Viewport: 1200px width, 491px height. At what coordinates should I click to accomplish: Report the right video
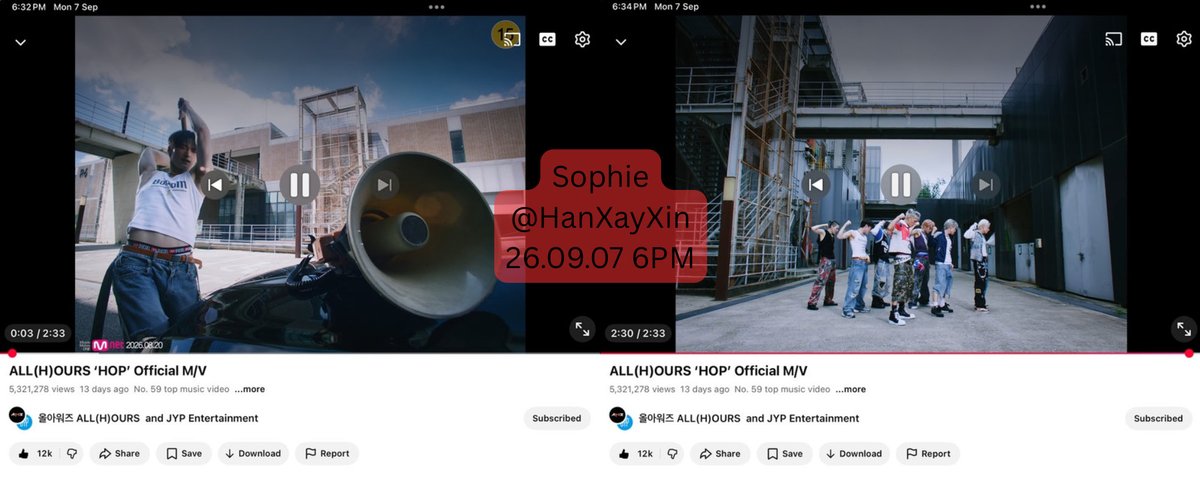(x=928, y=453)
